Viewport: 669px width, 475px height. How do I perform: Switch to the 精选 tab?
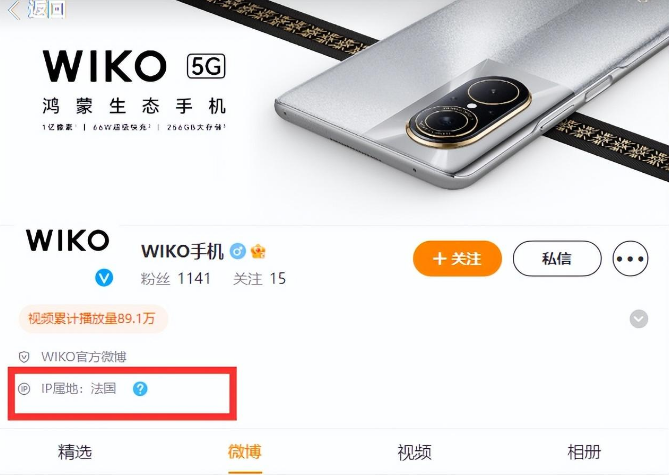[x=75, y=452]
